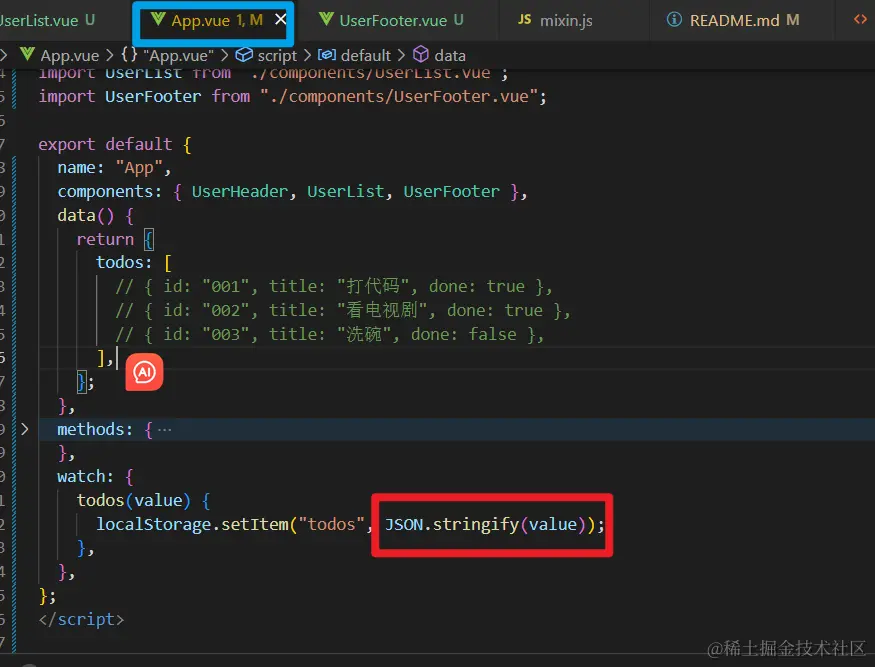The image size is (875, 667).
Task: Click the red AI assistant icon
Action: tap(144, 372)
